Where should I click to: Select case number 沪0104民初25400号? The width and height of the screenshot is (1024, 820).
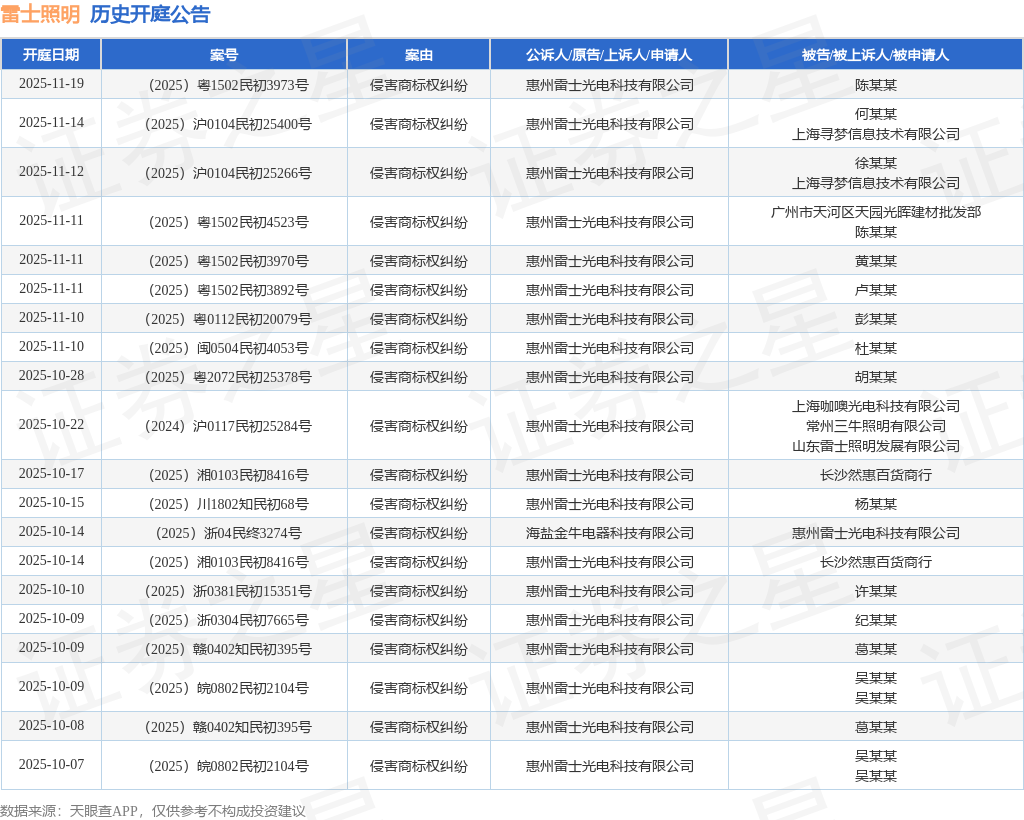point(229,124)
